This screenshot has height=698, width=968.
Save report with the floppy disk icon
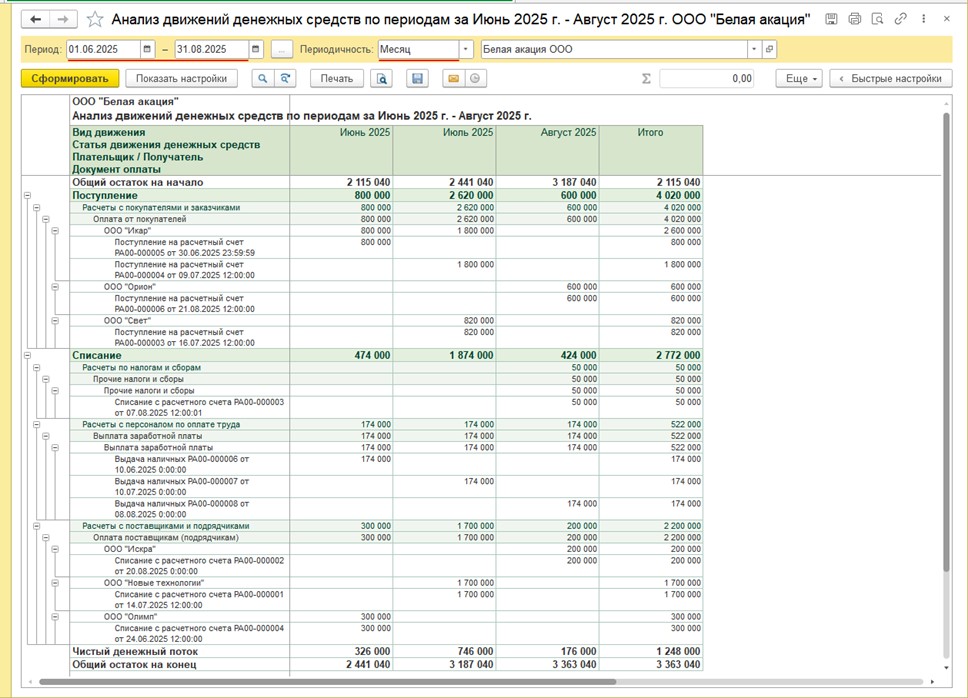417,78
